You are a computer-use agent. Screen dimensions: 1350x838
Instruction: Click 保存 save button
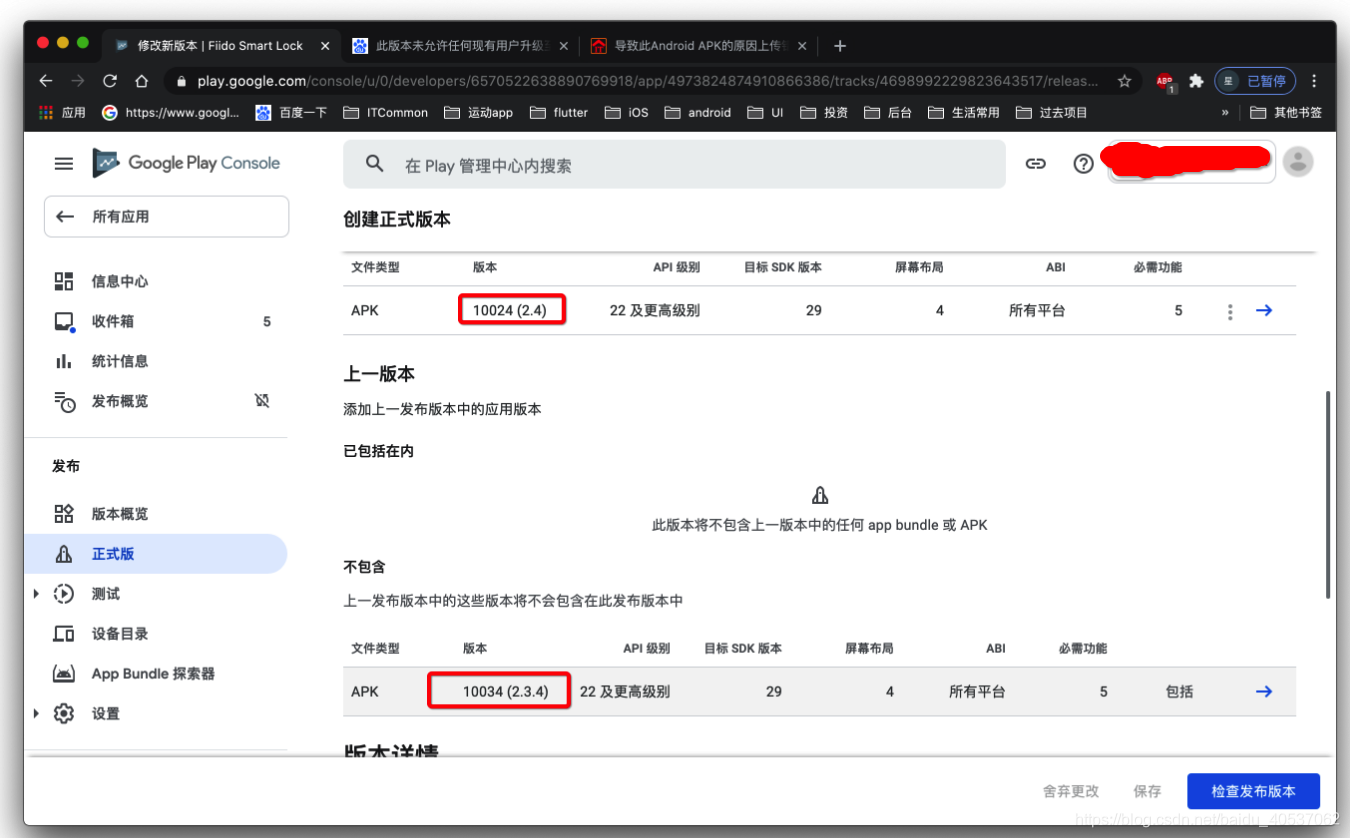click(1147, 791)
